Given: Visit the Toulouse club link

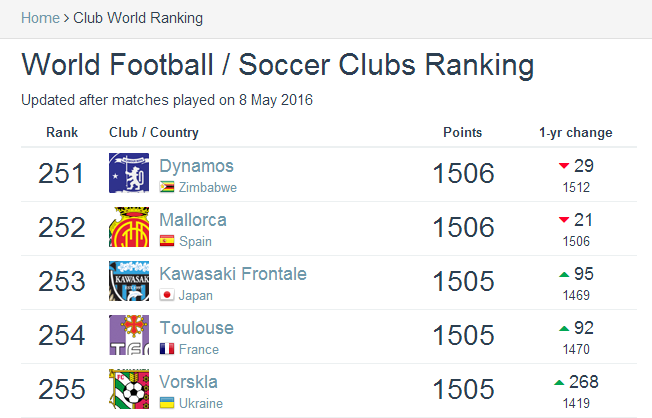Looking at the screenshot, I should [197, 328].
